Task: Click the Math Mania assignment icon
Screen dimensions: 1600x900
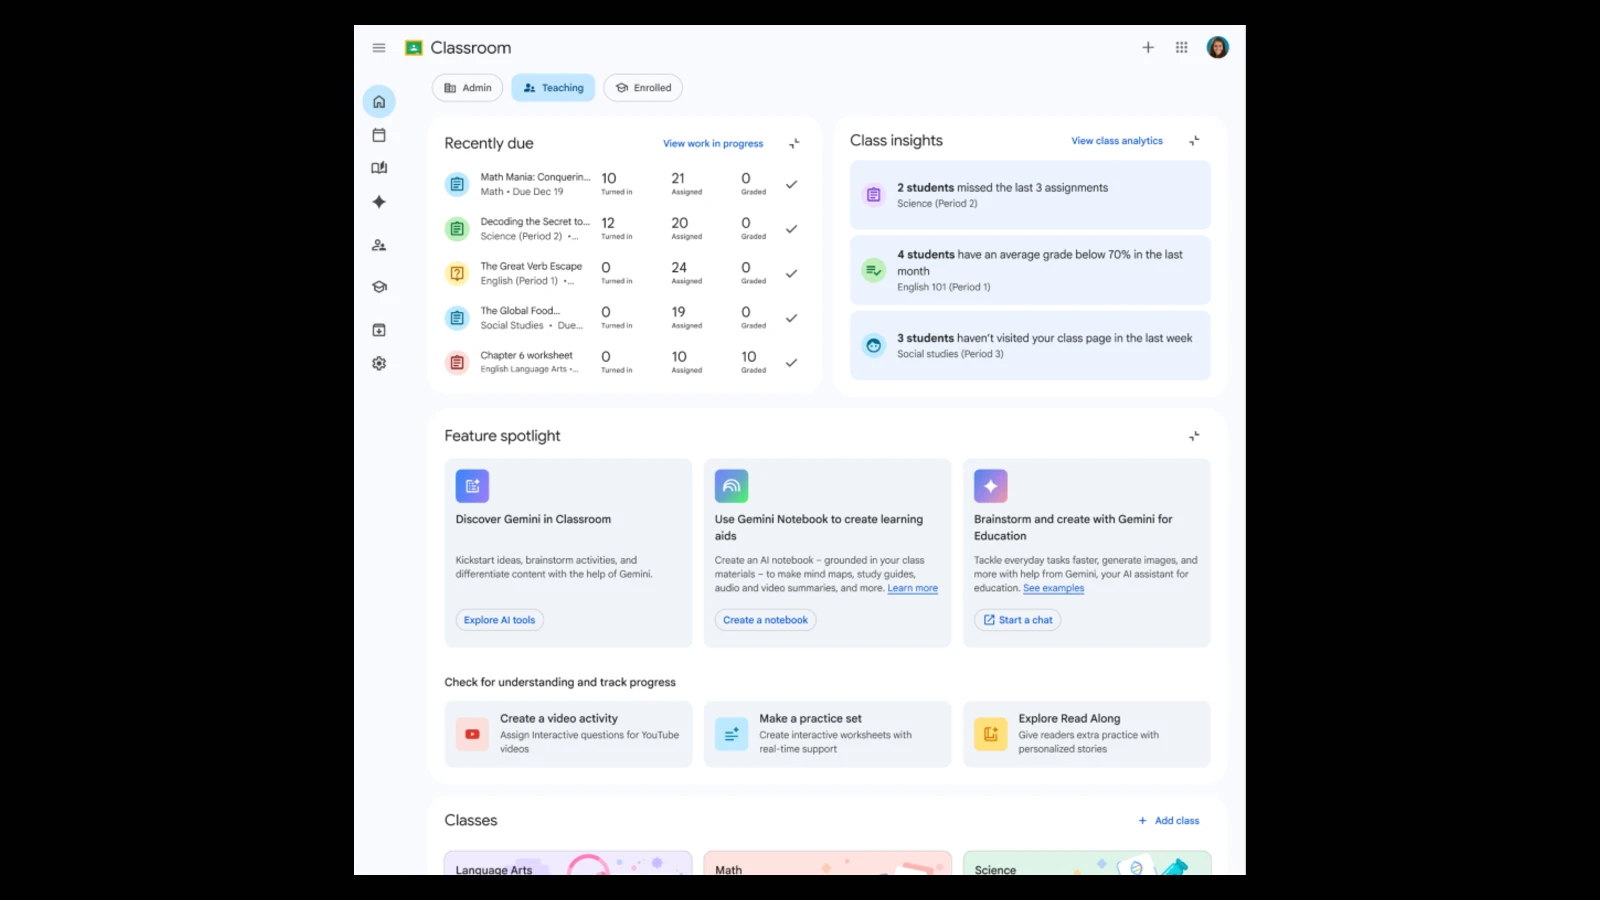Action: click(x=457, y=184)
